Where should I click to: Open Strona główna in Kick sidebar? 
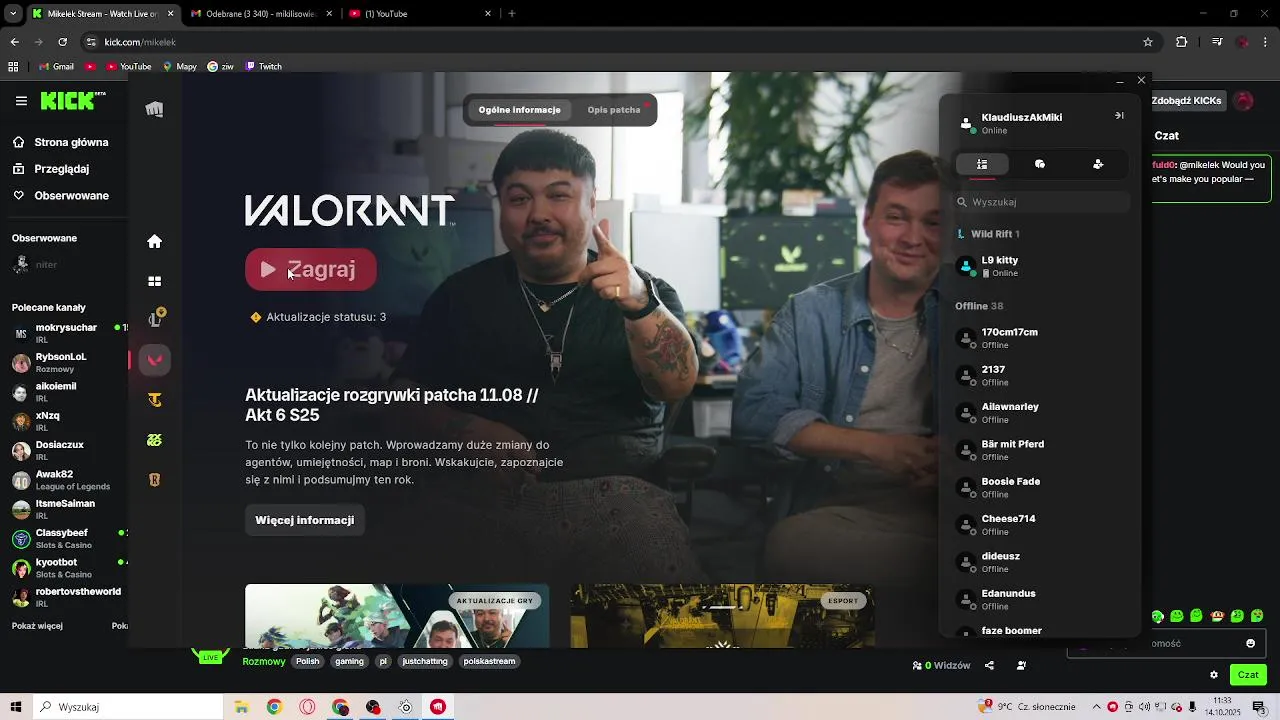(60, 142)
